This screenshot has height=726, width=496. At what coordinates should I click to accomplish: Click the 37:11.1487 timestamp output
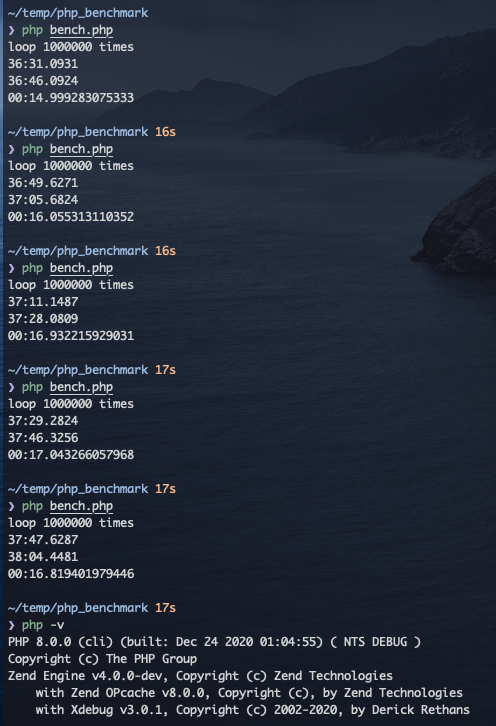coord(43,302)
